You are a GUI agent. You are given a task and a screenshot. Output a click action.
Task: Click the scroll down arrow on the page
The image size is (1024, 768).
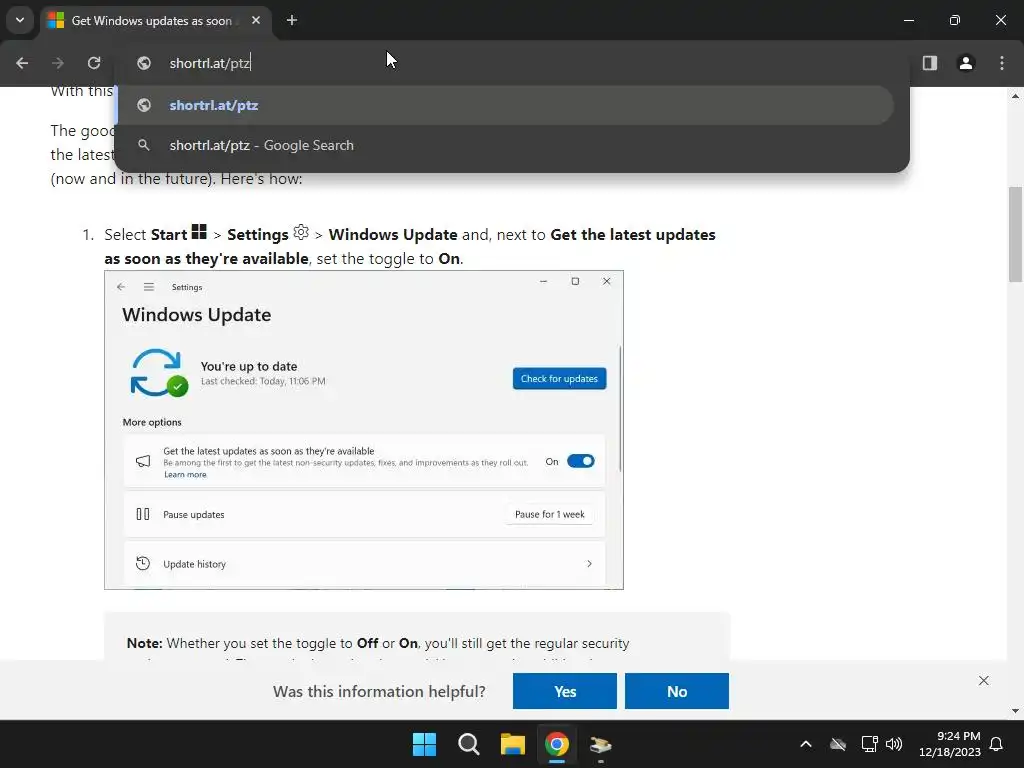pyautogui.click(x=1015, y=711)
